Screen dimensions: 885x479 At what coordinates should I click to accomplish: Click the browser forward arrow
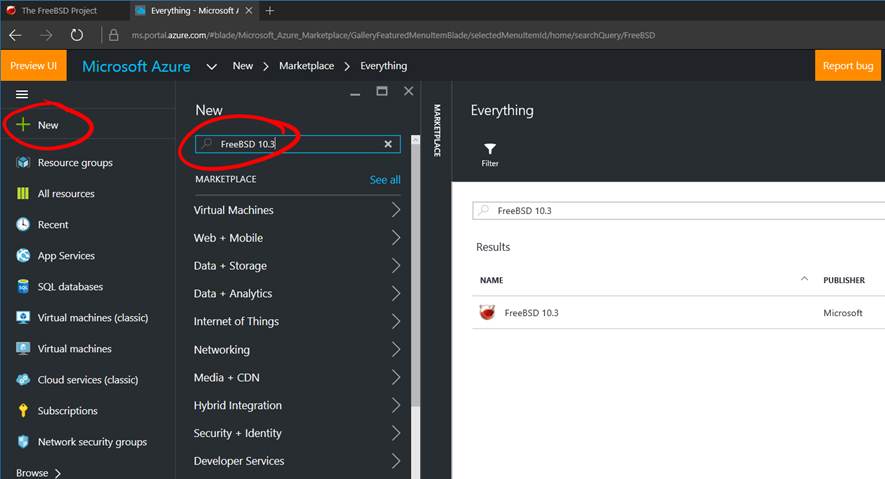click(x=46, y=35)
